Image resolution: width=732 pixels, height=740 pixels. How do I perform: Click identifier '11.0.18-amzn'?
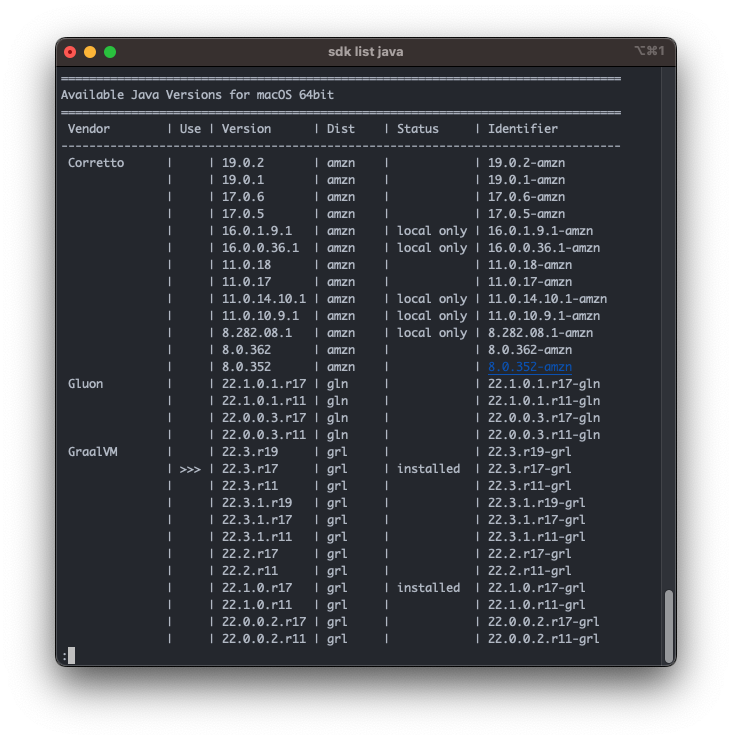point(530,265)
